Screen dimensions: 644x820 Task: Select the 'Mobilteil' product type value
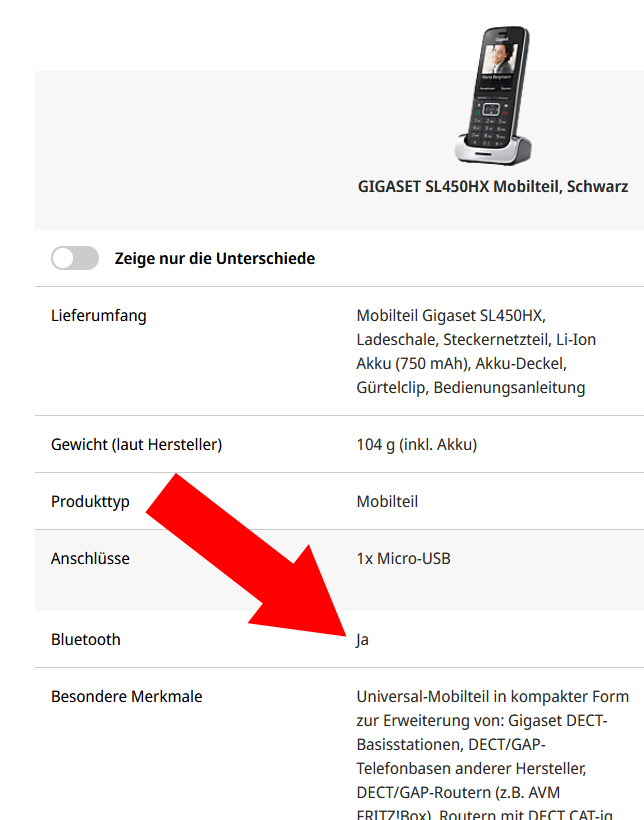[x=387, y=502]
